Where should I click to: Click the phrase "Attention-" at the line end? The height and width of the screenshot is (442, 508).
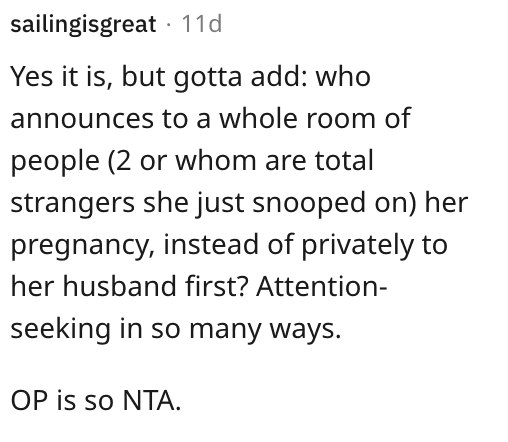321,286
